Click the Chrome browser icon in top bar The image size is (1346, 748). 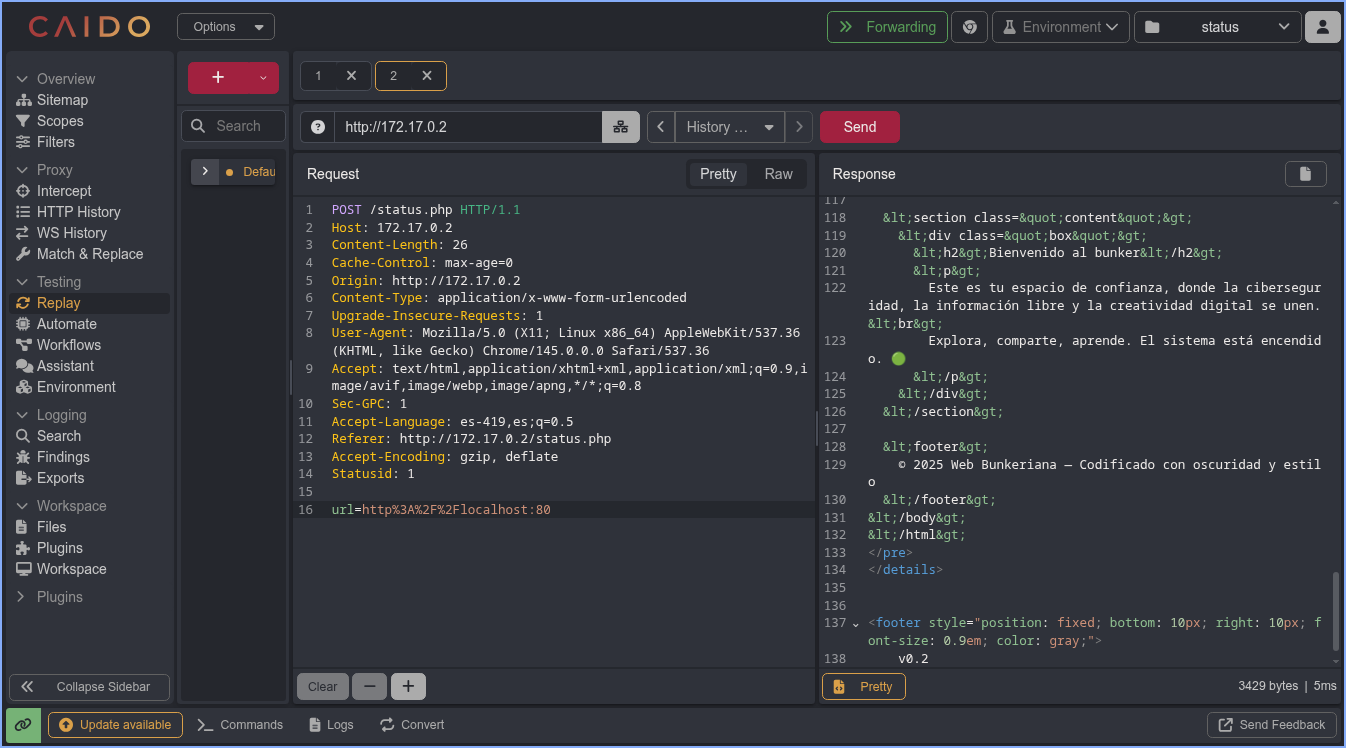[x=969, y=27]
